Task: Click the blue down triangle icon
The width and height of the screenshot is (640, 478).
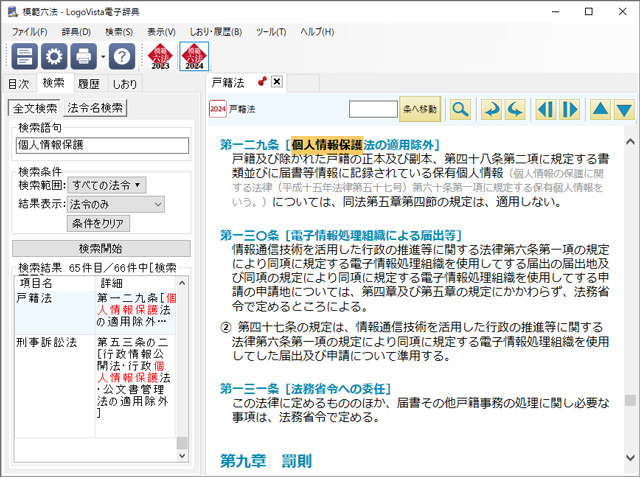Action: point(624,109)
